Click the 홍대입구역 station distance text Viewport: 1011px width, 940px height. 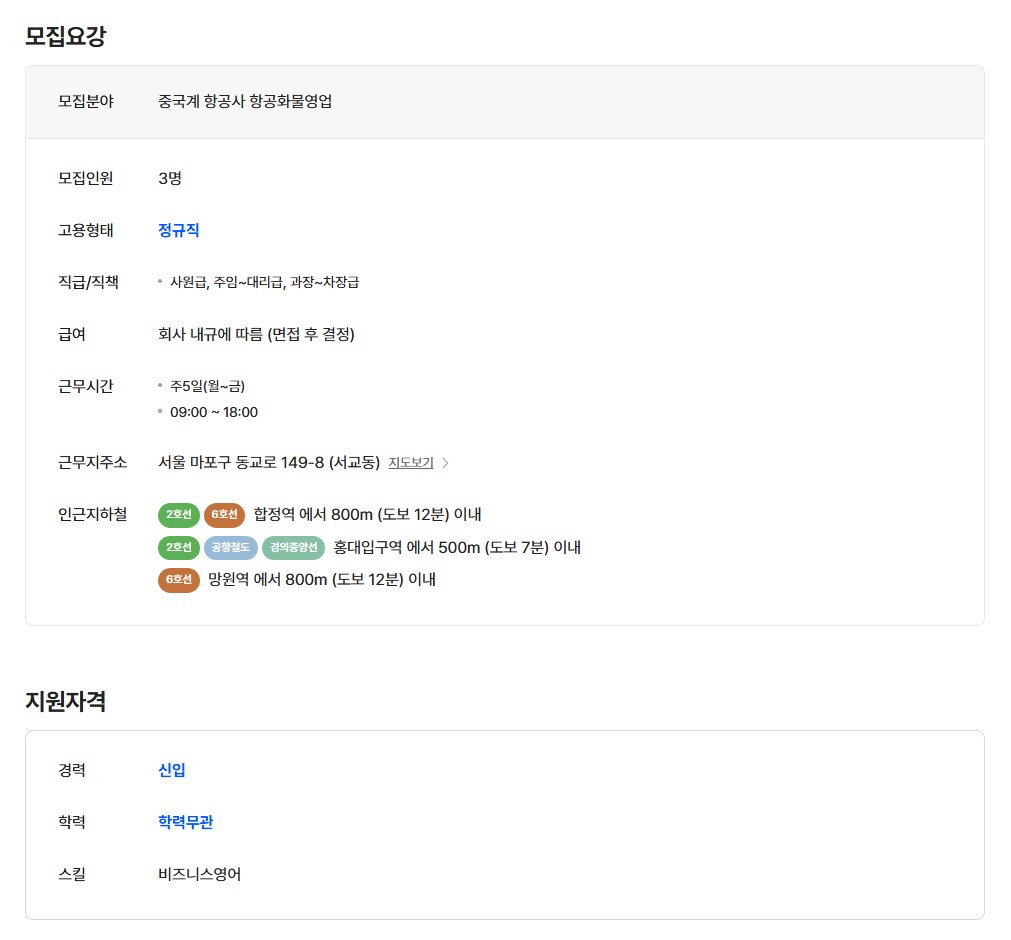click(x=457, y=547)
